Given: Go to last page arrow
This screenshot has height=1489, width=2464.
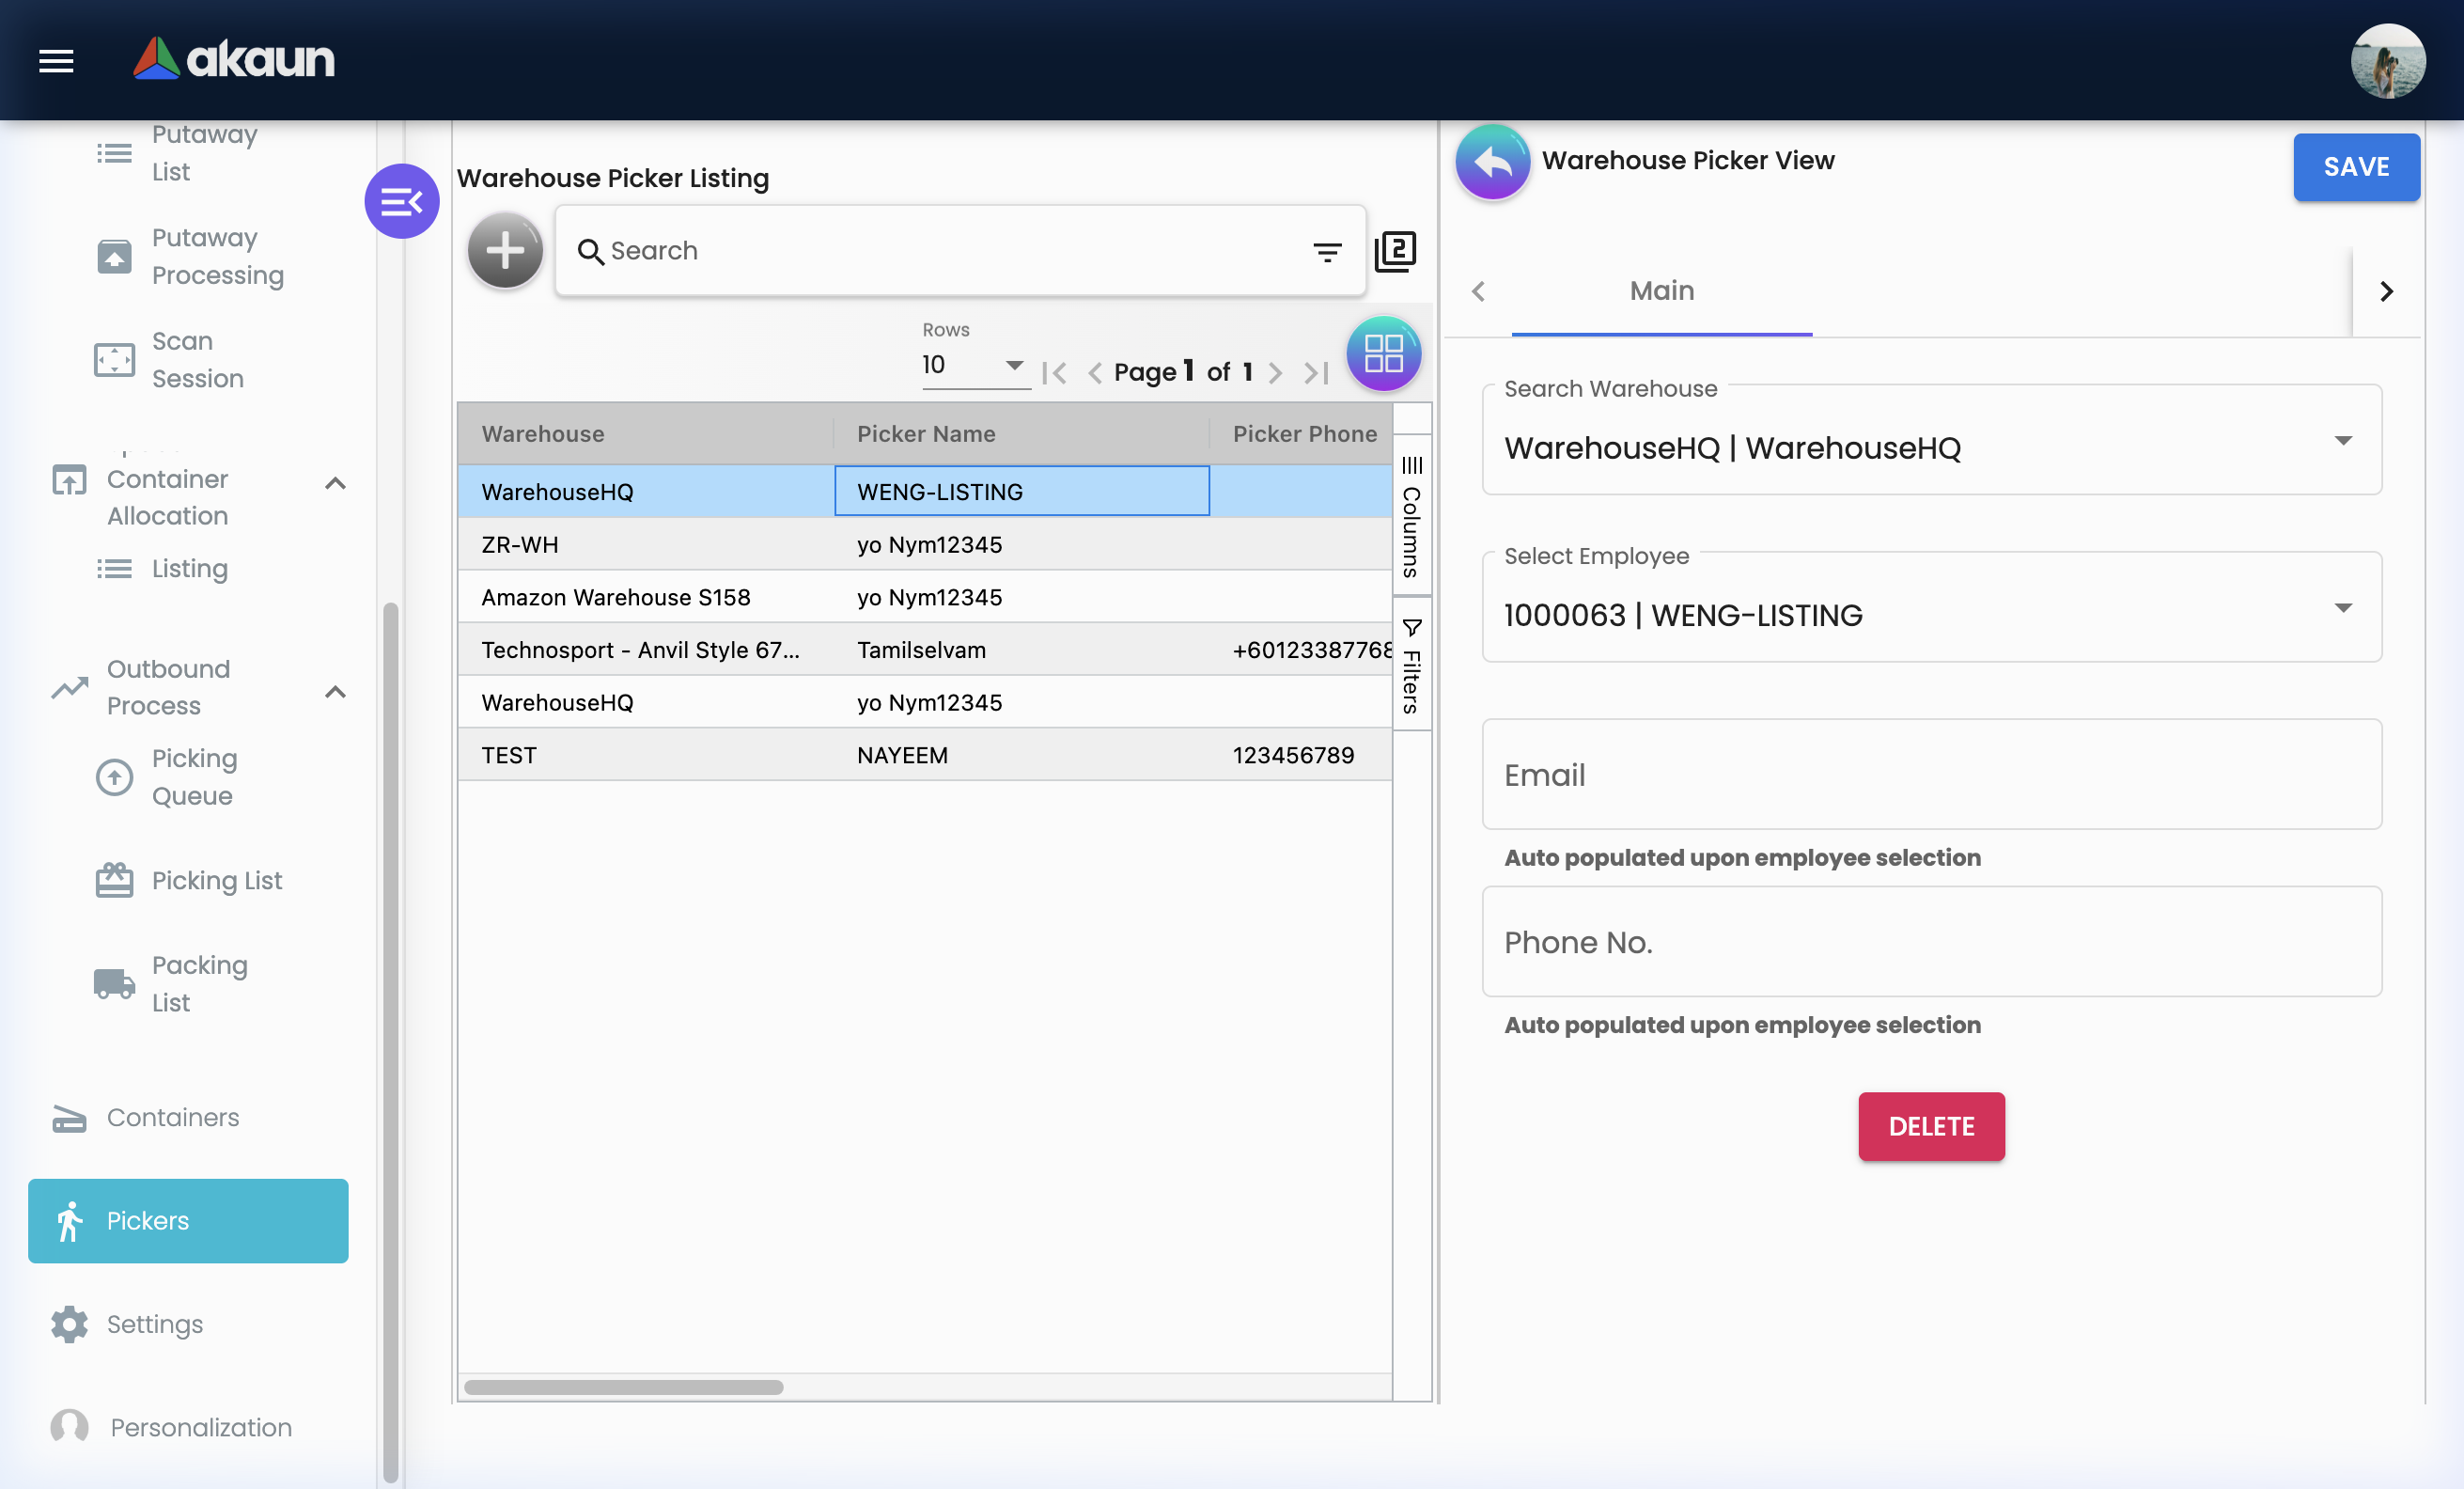Looking at the screenshot, I should (x=1317, y=373).
